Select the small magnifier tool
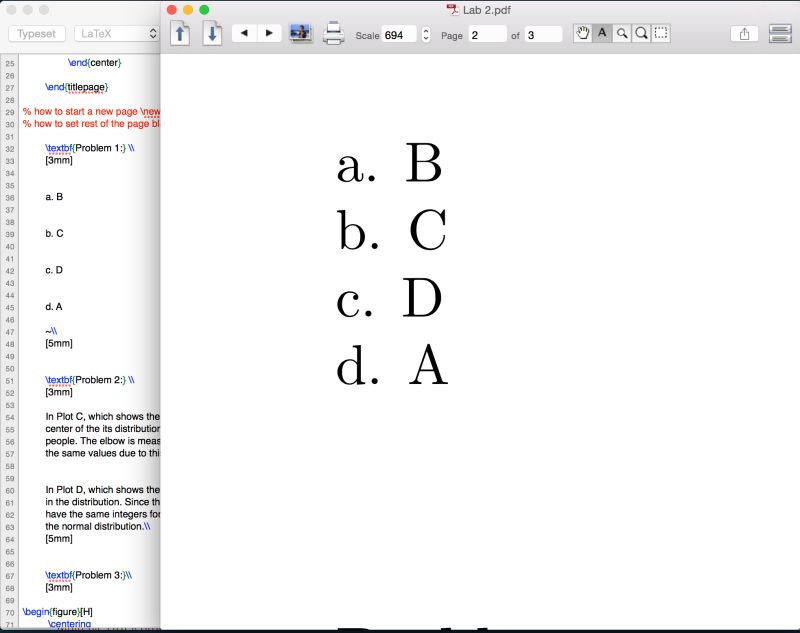Viewport: 800px width, 633px height. click(x=621, y=34)
